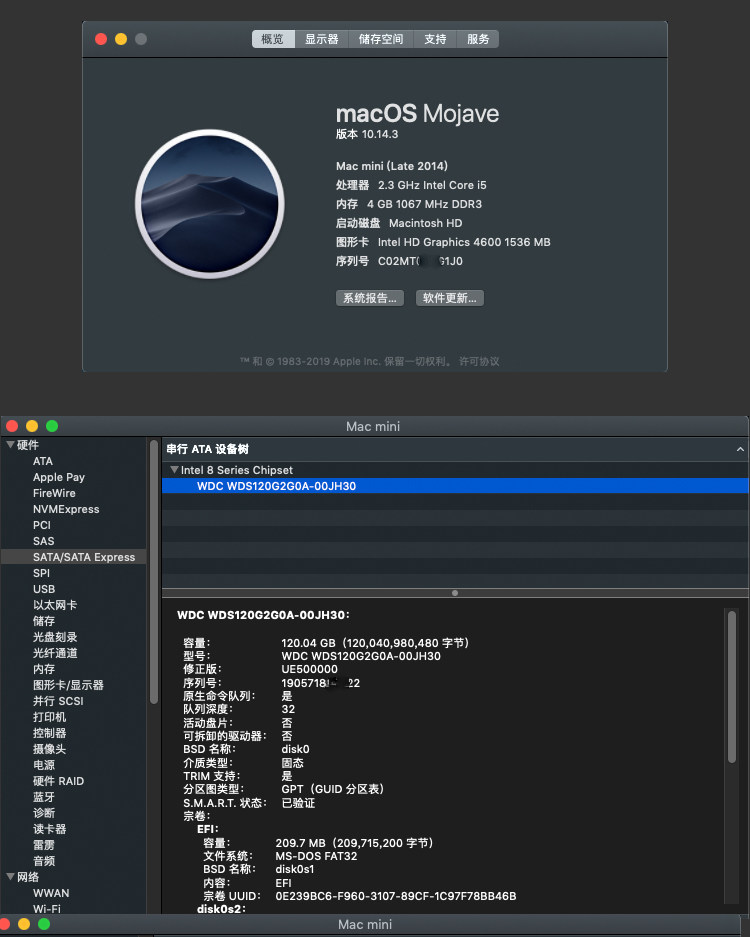Collapse the Intel 8 Series Chipset row
The image size is (750, 937).
pos(174,470)
